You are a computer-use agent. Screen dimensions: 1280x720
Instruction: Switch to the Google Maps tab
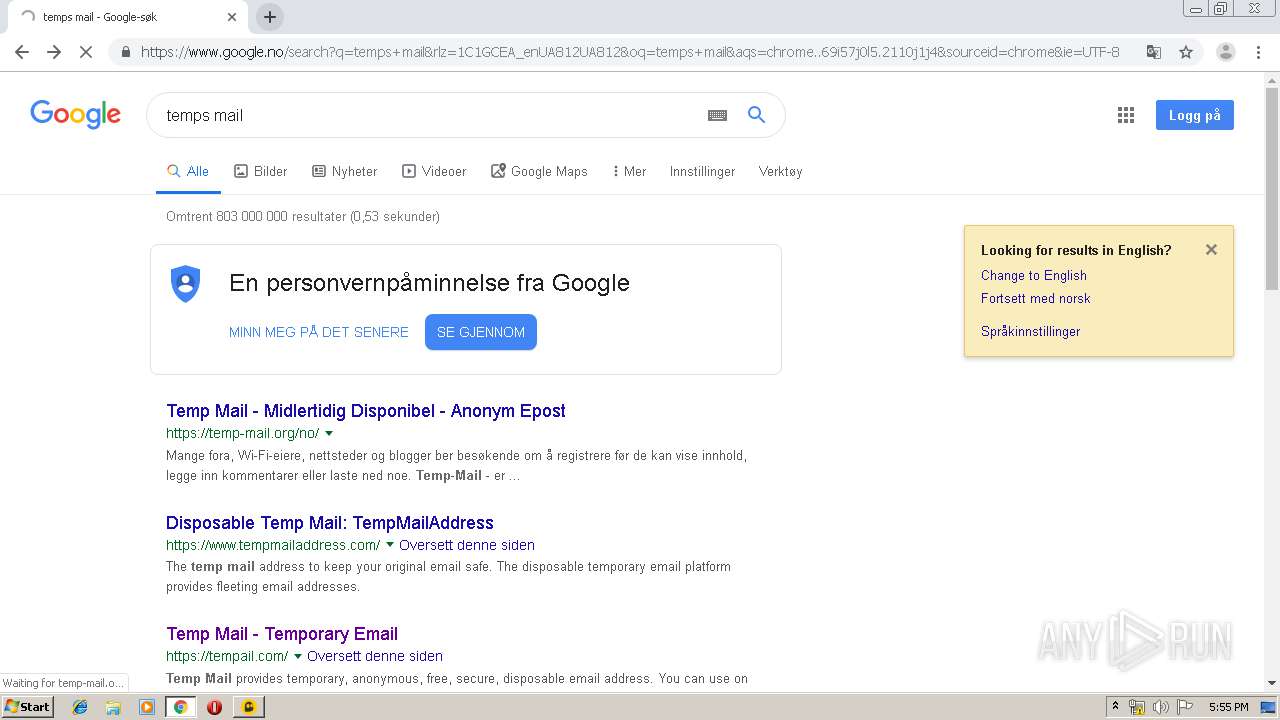coord(539,171)
